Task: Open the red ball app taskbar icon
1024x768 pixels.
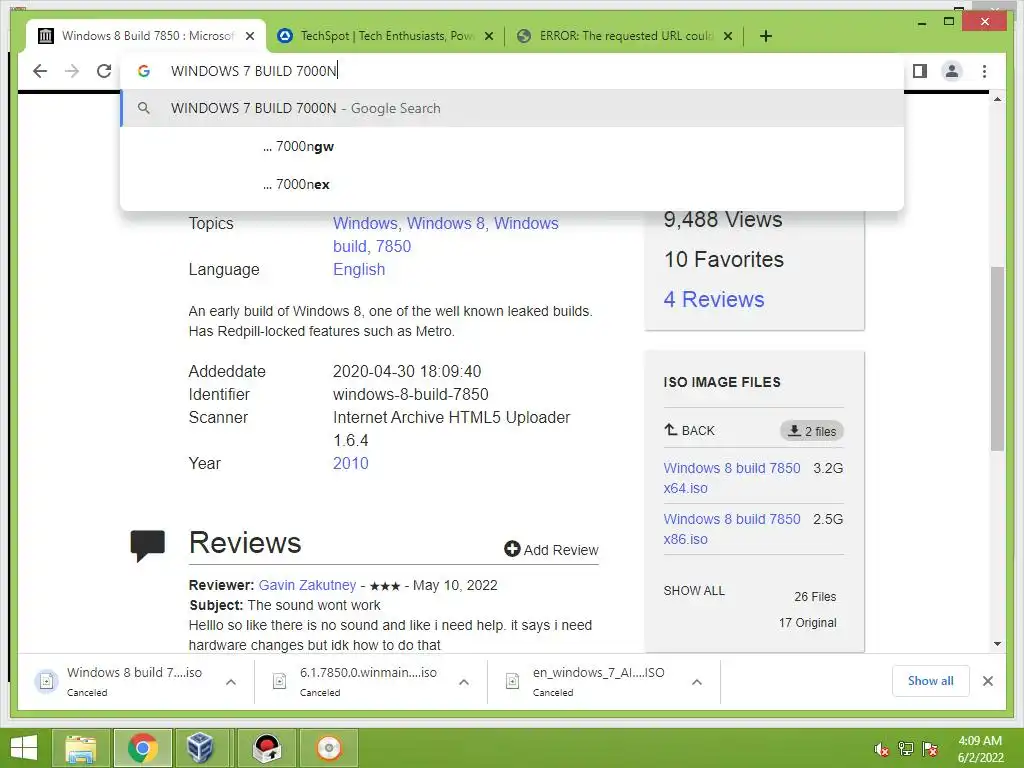Action: (266, 748)
